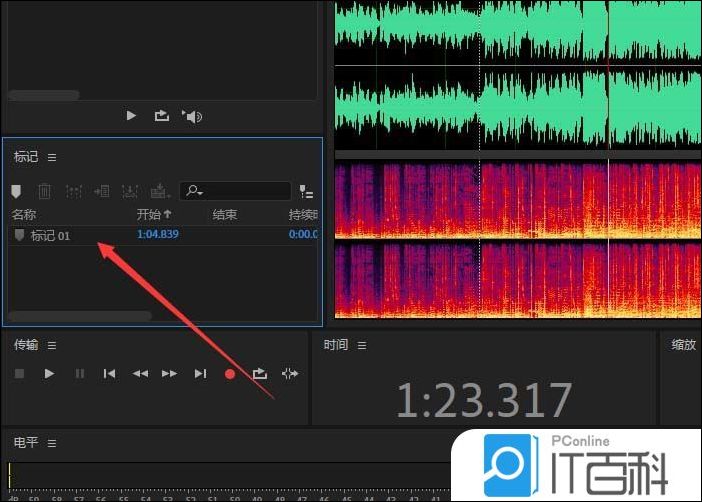Select the 传输 panel tab title
Screen dimensions: 702x502
coord(26,345)
